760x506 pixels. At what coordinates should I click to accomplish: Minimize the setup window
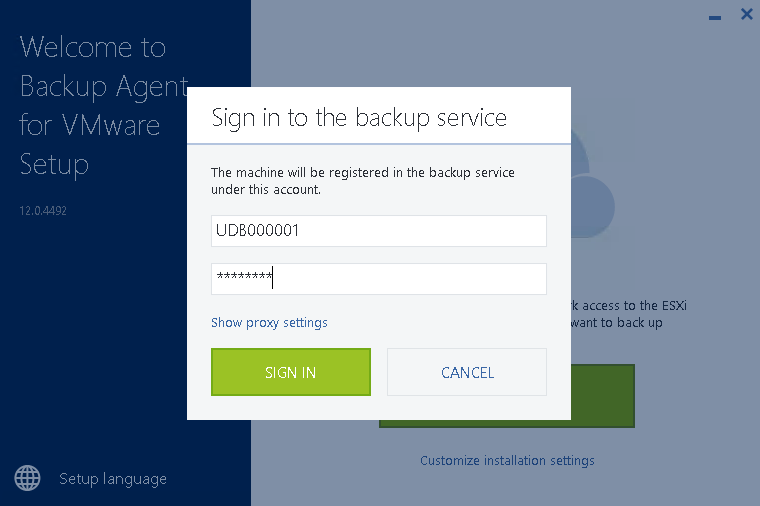coord(715,18)
